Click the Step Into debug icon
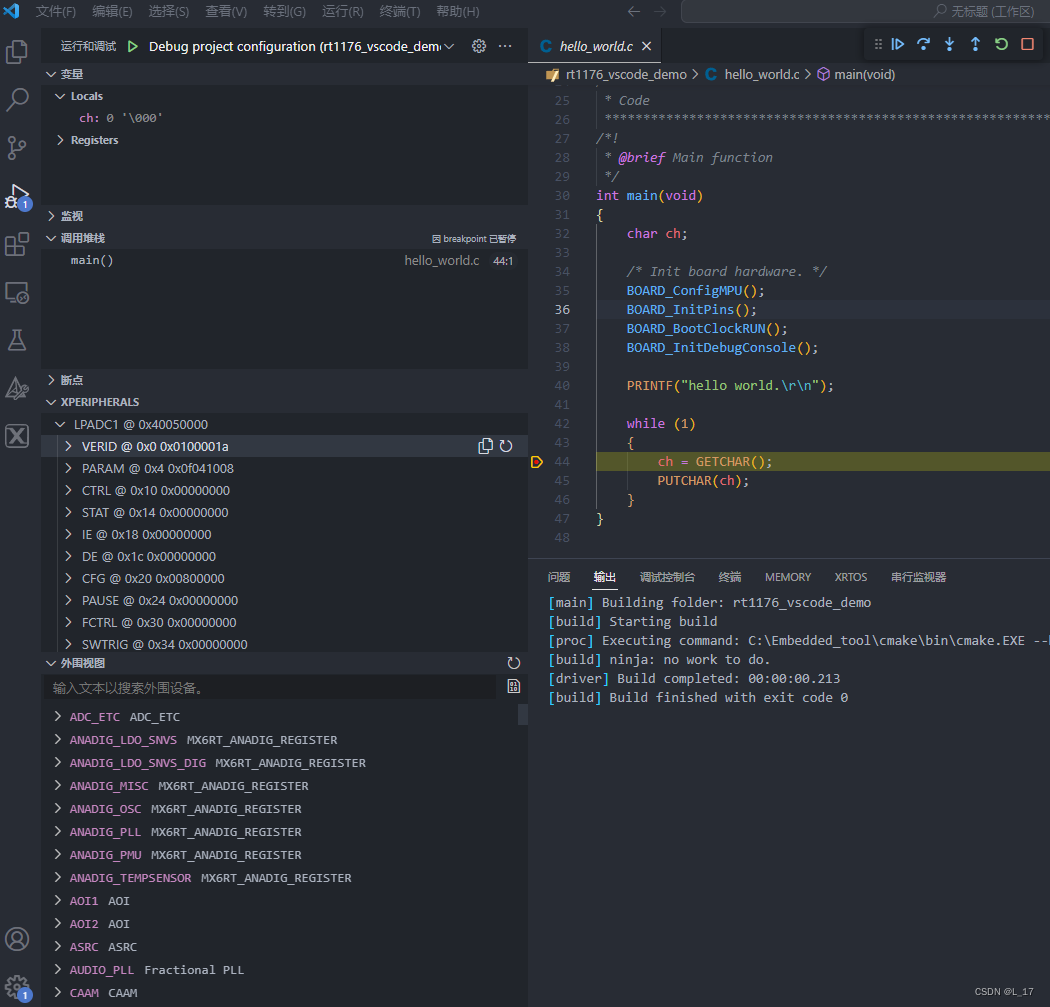 (x=948, y=44)
